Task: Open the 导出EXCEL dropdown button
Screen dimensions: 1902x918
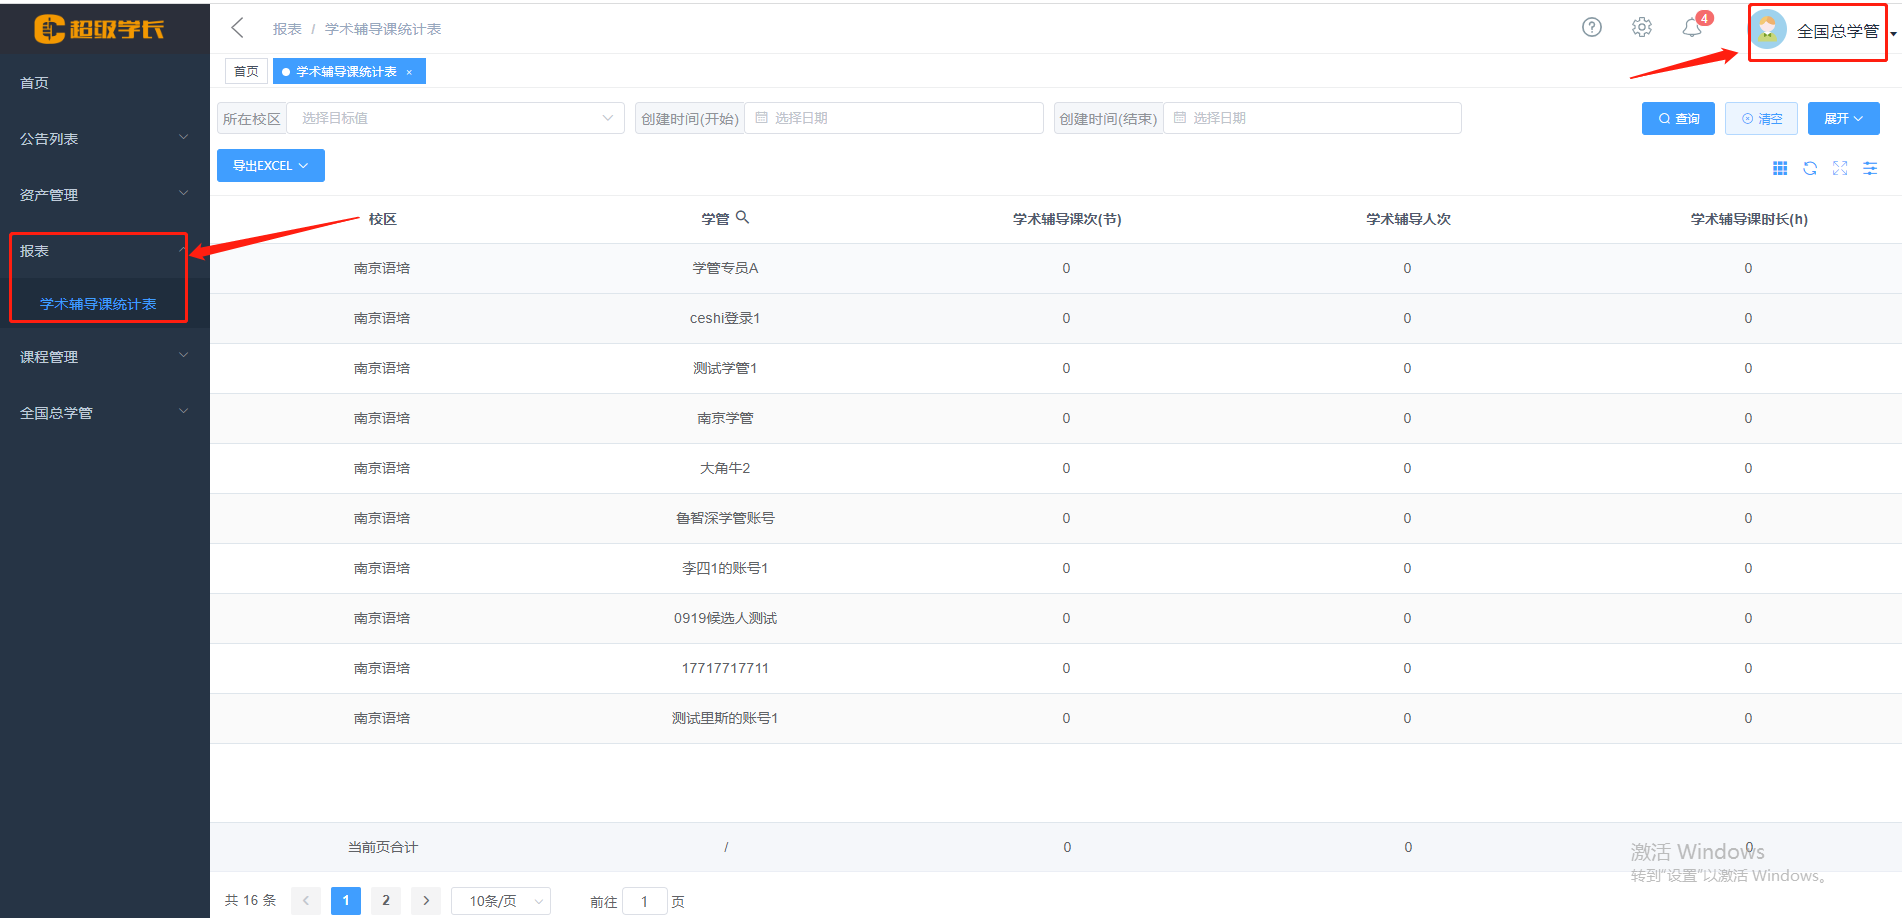Action: click(x=270, y=166)
